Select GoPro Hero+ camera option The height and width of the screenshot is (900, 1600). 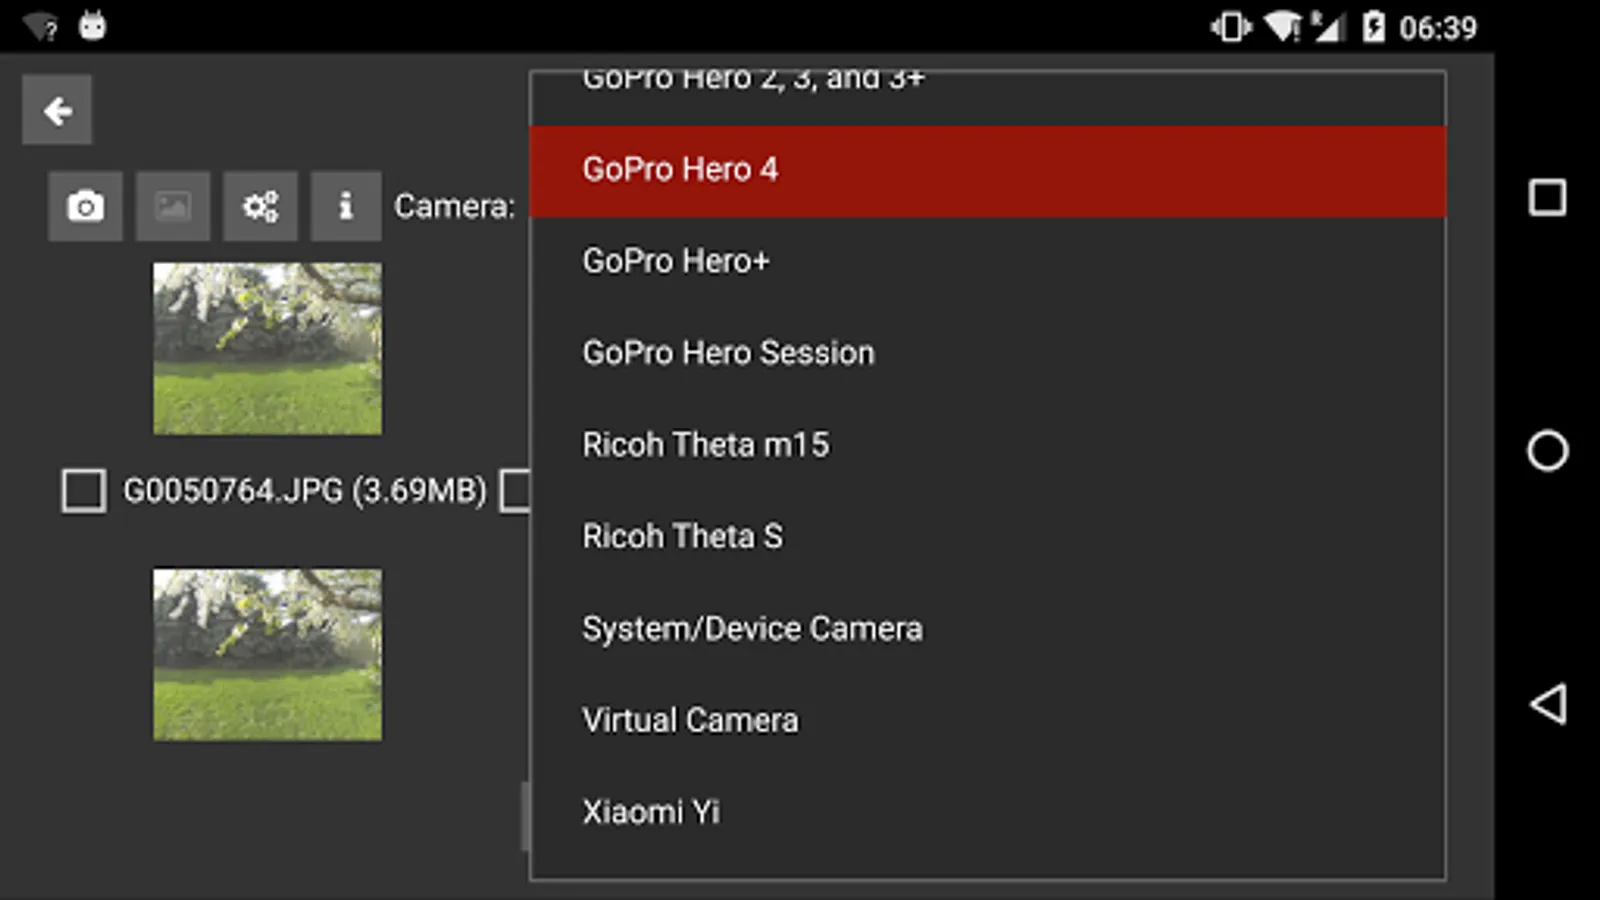click(988, 262)
